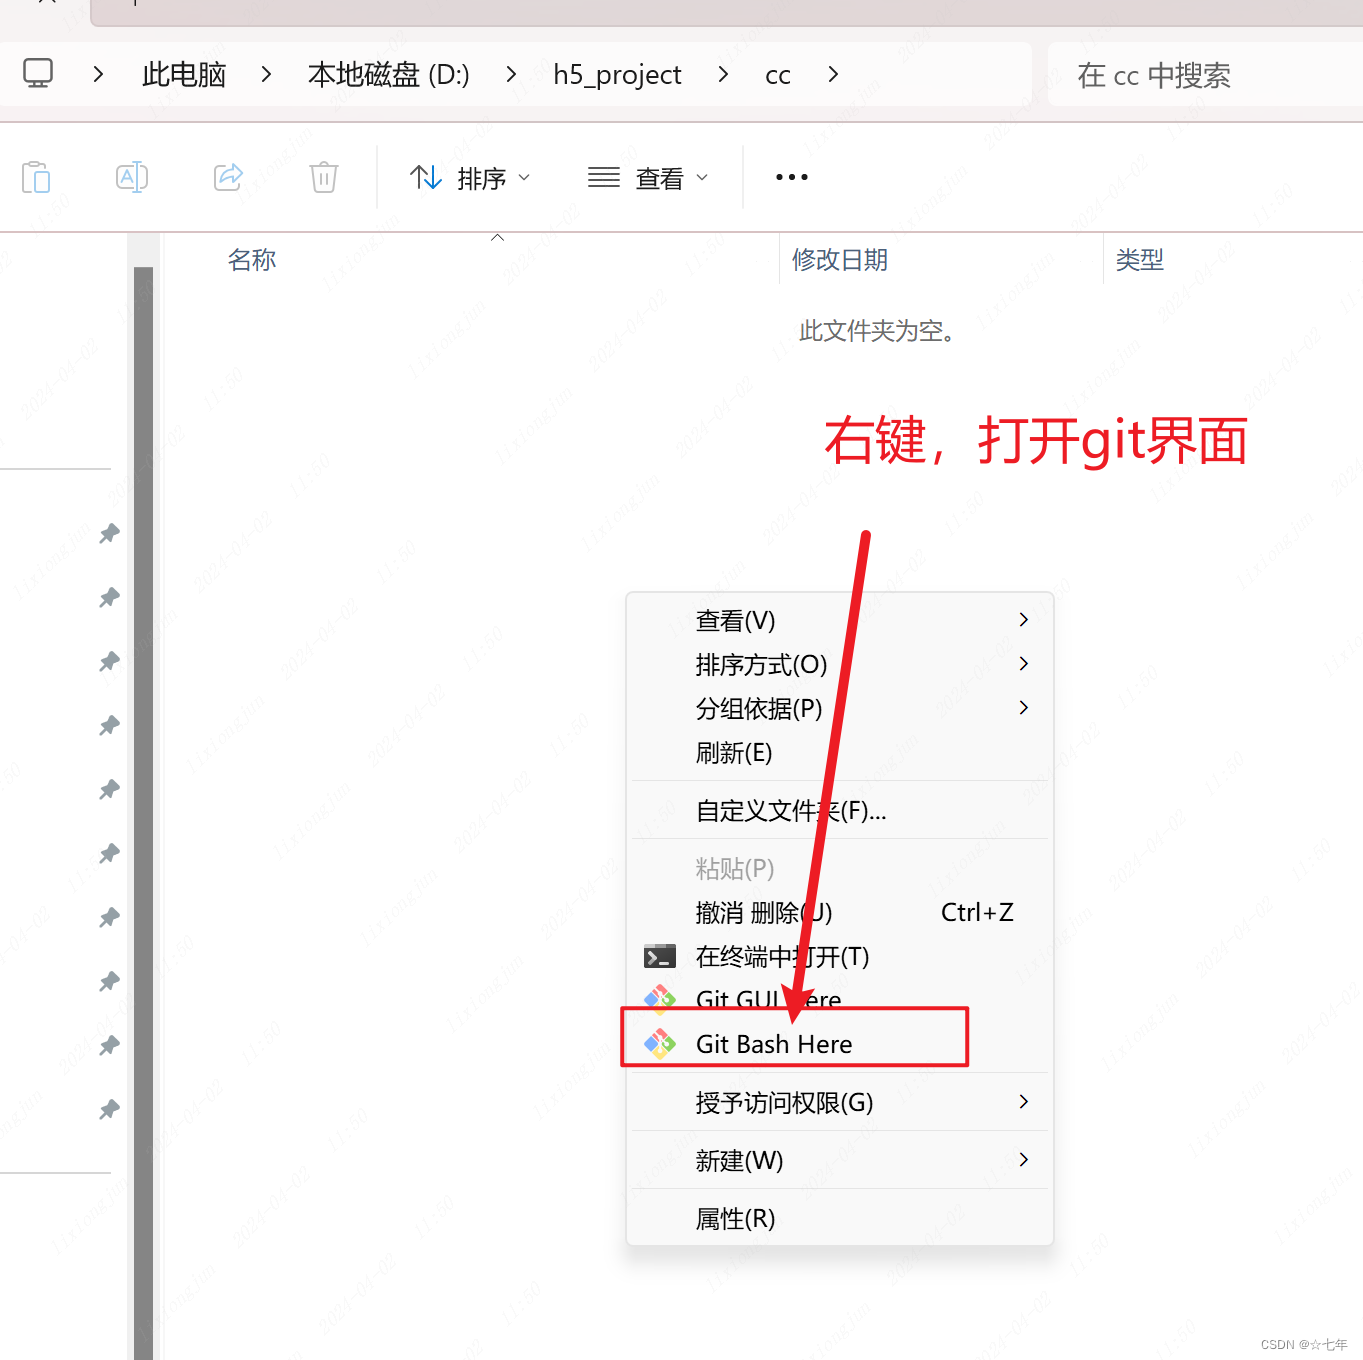Click h5_project breadcrumb in address bar
The image size is (1363, 1360).
tap(617, 74)
